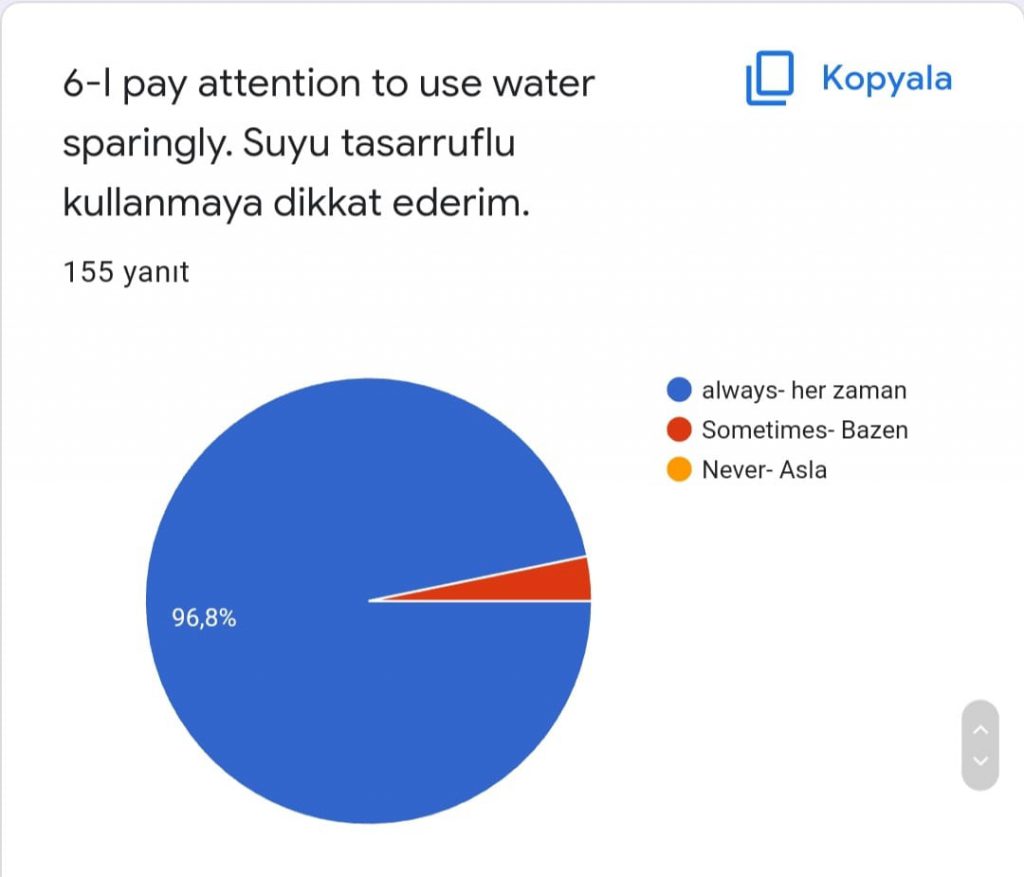Select the 'Never- Asla' legend entry
The height and width of the screenshot is (877, 1024).
click(763, 469)
